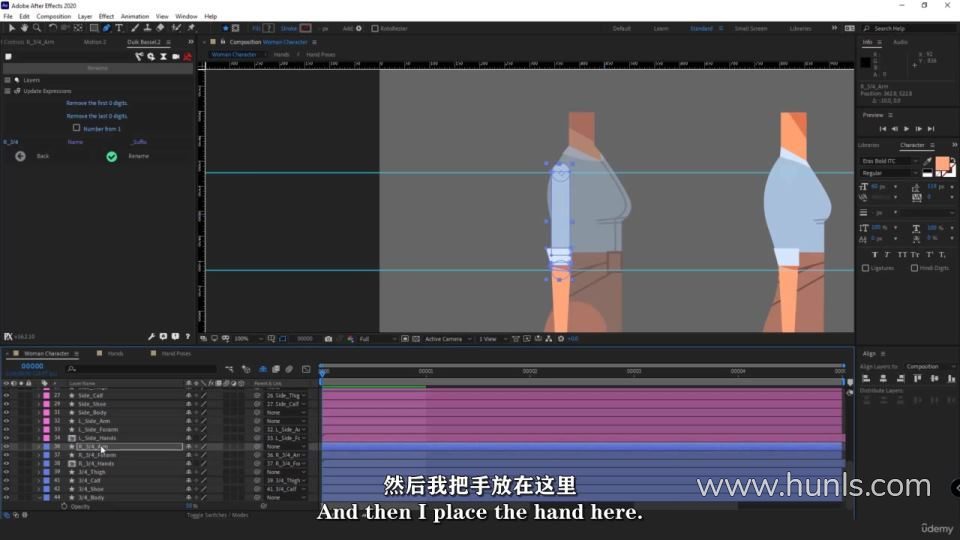Pick color with Character panel eyedropper
This screenshot has width=960, height=540.
click(928, 161)
